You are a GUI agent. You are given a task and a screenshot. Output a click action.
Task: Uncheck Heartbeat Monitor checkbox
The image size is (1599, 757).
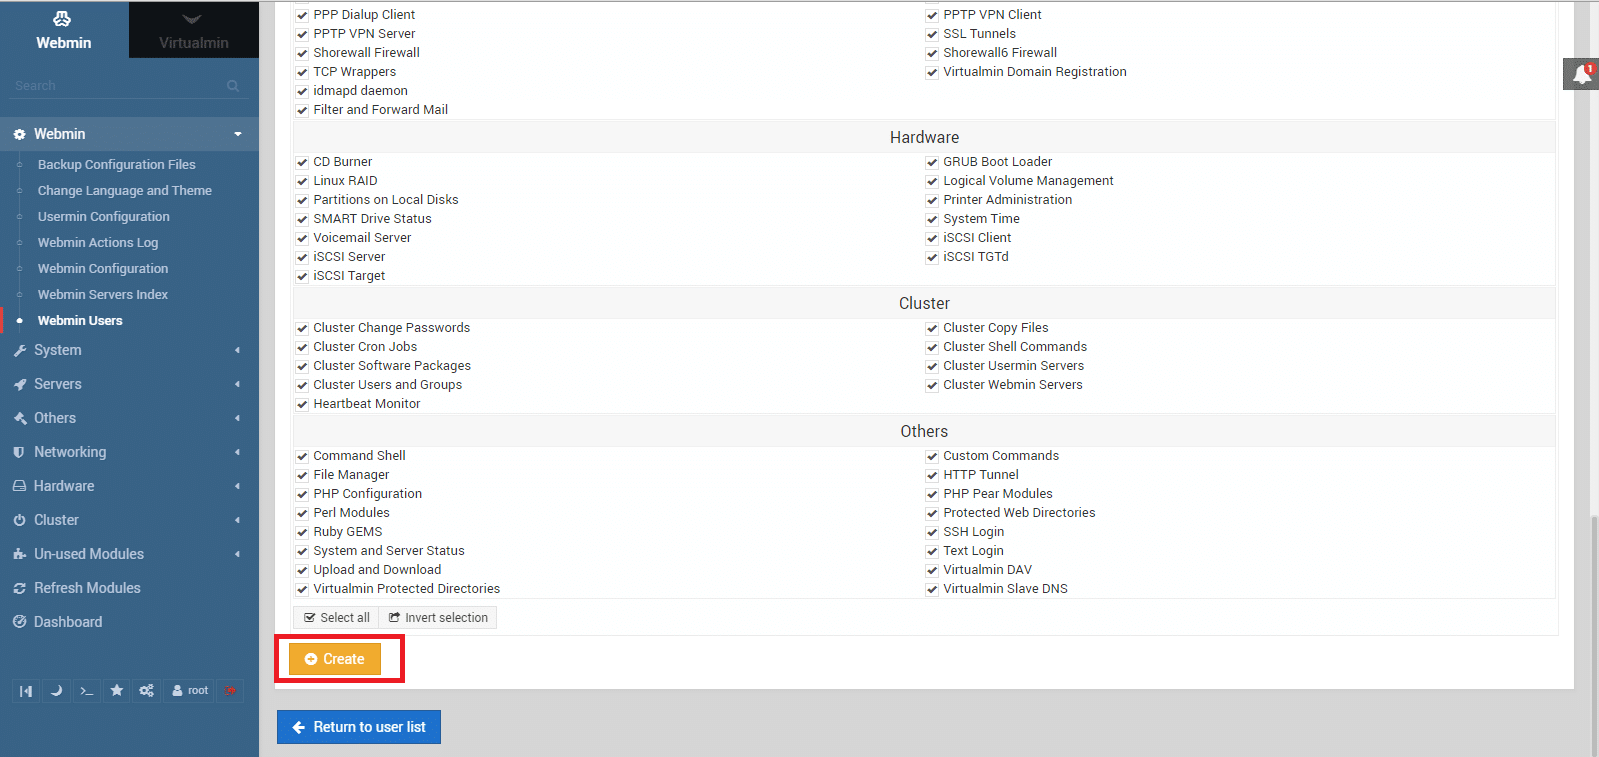tap(302, 404)
